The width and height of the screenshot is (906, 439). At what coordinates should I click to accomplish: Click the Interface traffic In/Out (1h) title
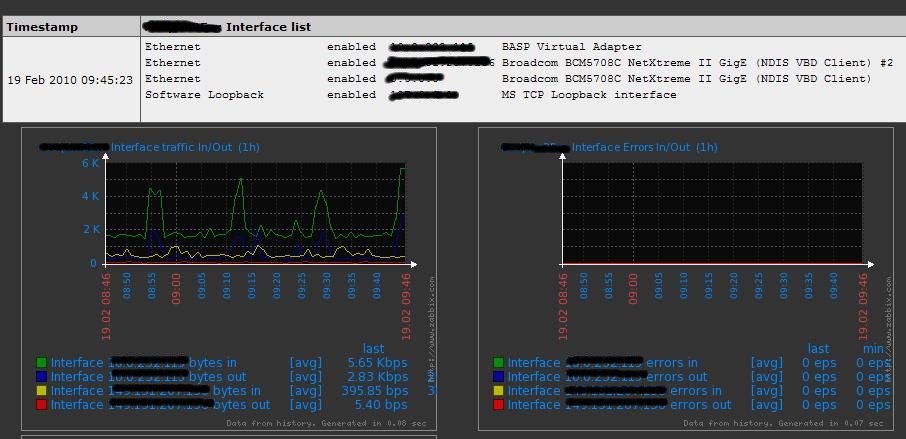(185, 147)
